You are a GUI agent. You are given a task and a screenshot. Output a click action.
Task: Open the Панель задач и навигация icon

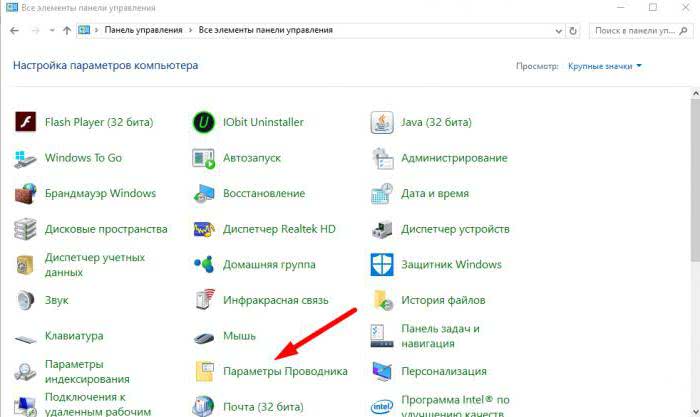tap(382, 336)
